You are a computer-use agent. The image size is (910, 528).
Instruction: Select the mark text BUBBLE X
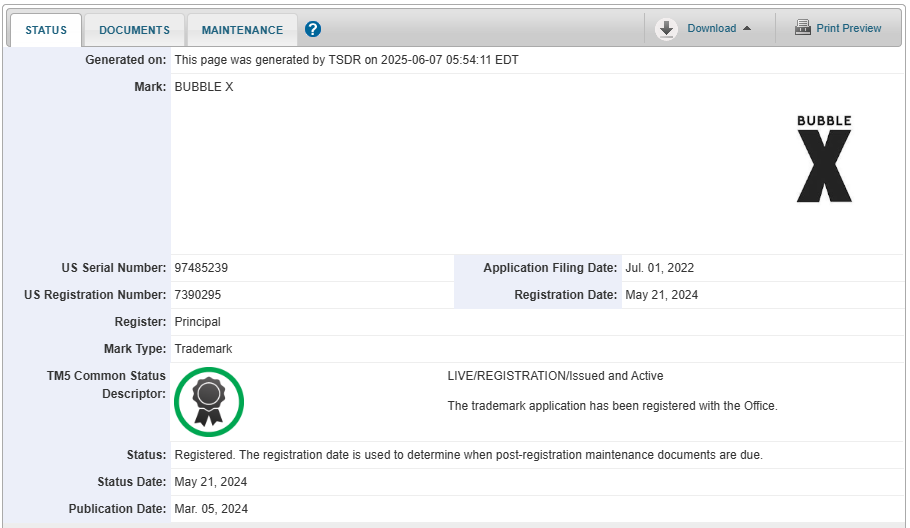[x=204, y=87]
